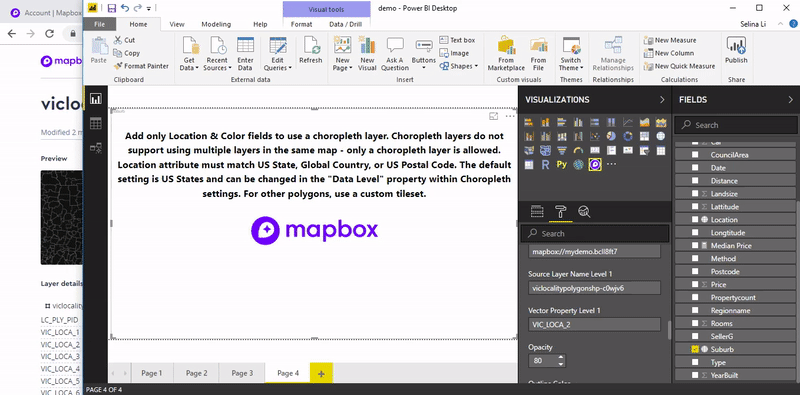Select the ArcGIS map visual icon
Screen dimensions: 800x395
tap(578, 164)
